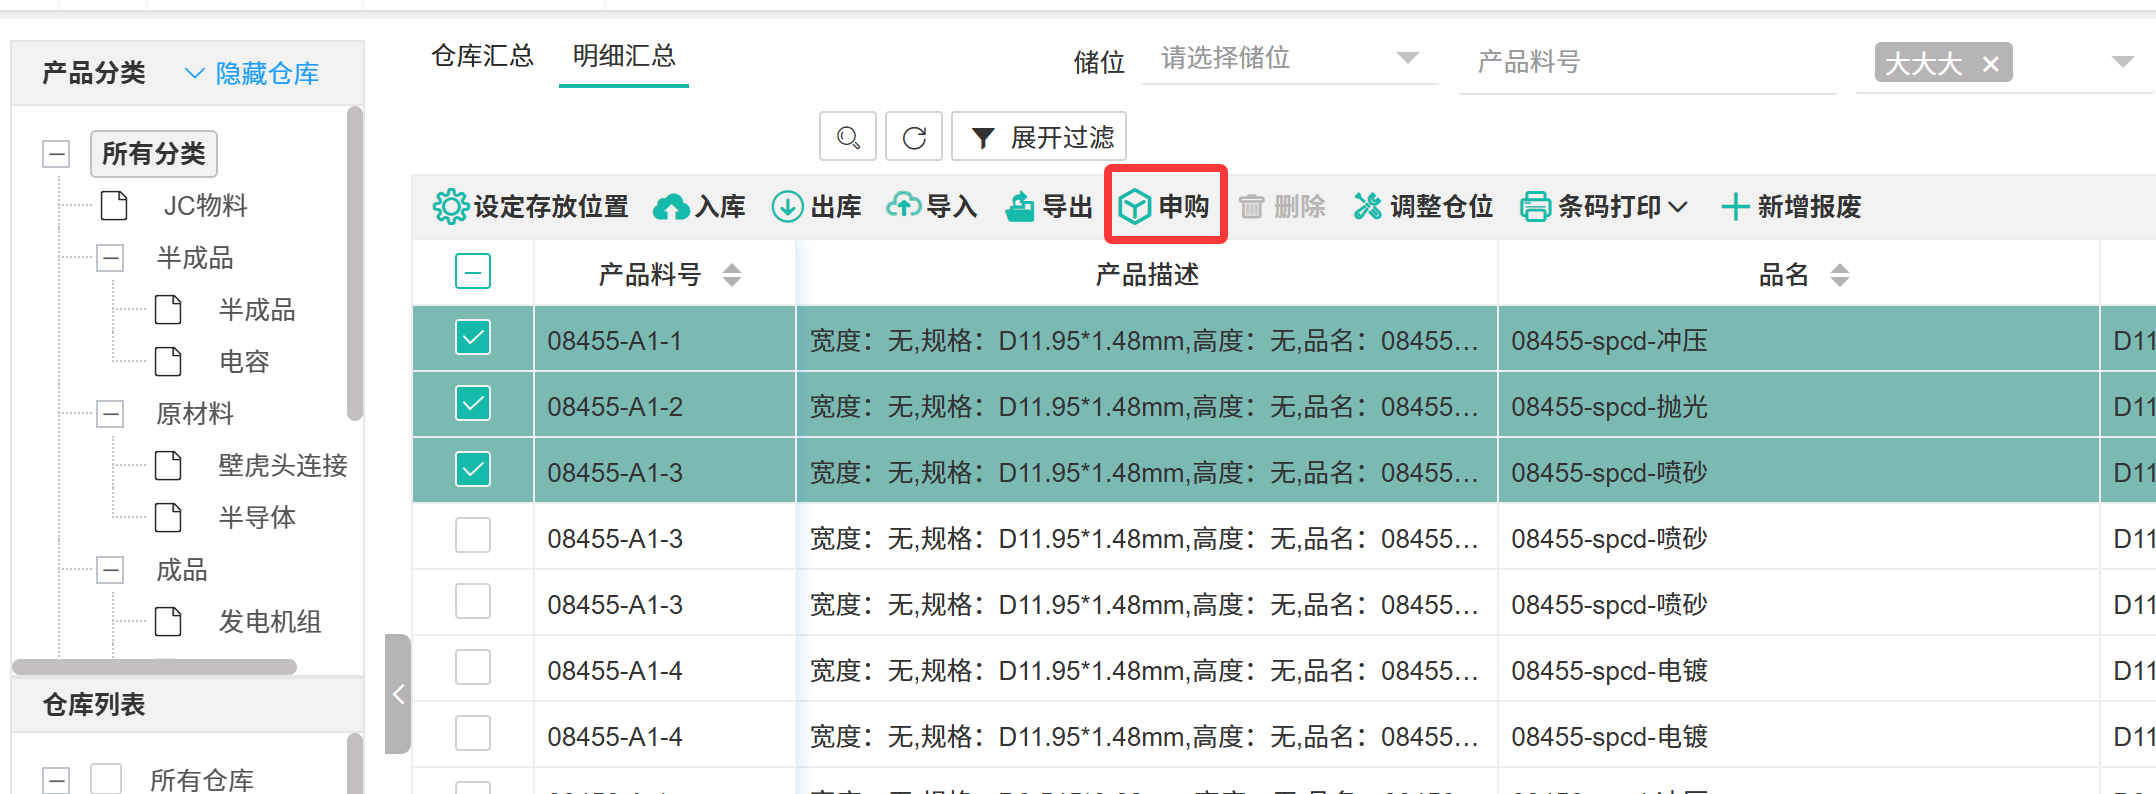
Task: Click the 导出 export icon
Action: click(x=1019, y=207)
